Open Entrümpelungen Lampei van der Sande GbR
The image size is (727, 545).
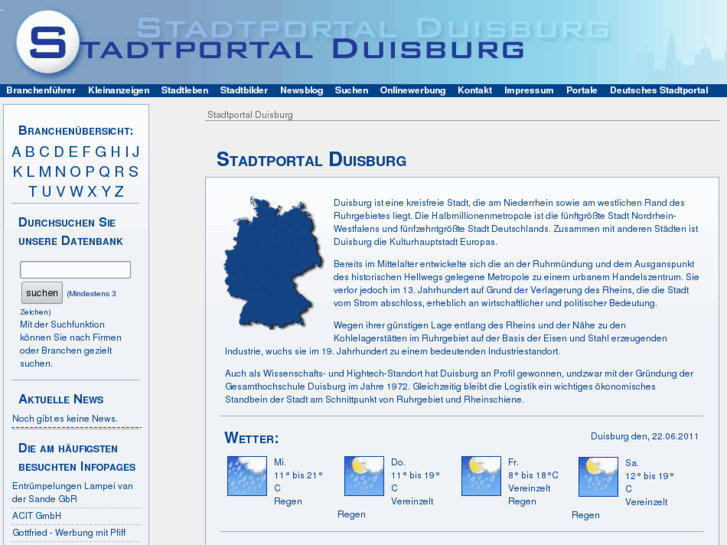pyautogui.click(x=73, y=493)
